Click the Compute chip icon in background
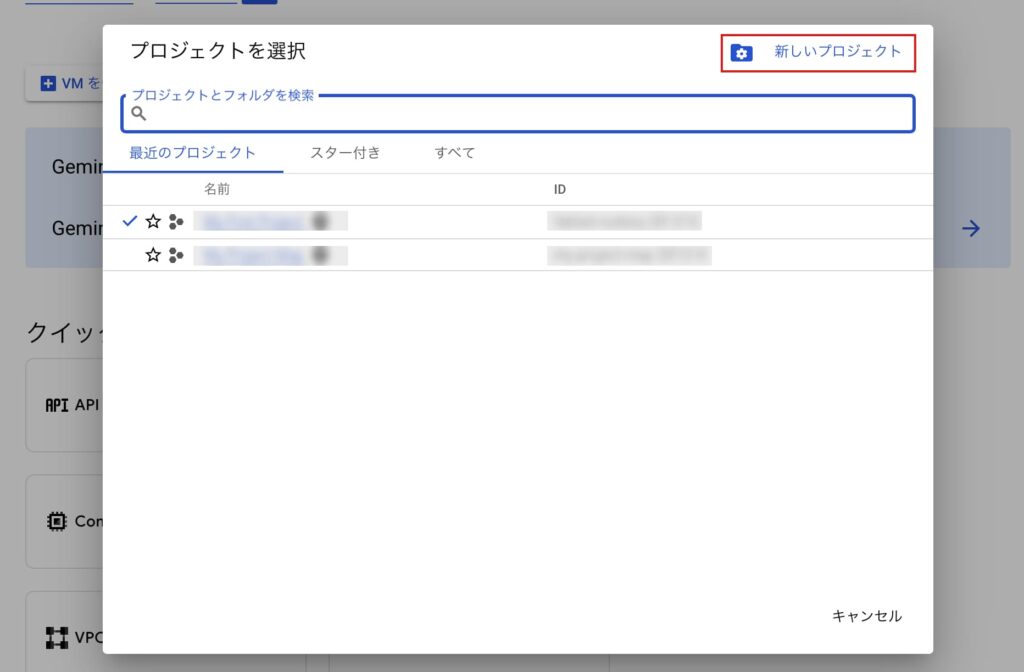This screenshot has width=1024, height=672. (x=57, y=521)
